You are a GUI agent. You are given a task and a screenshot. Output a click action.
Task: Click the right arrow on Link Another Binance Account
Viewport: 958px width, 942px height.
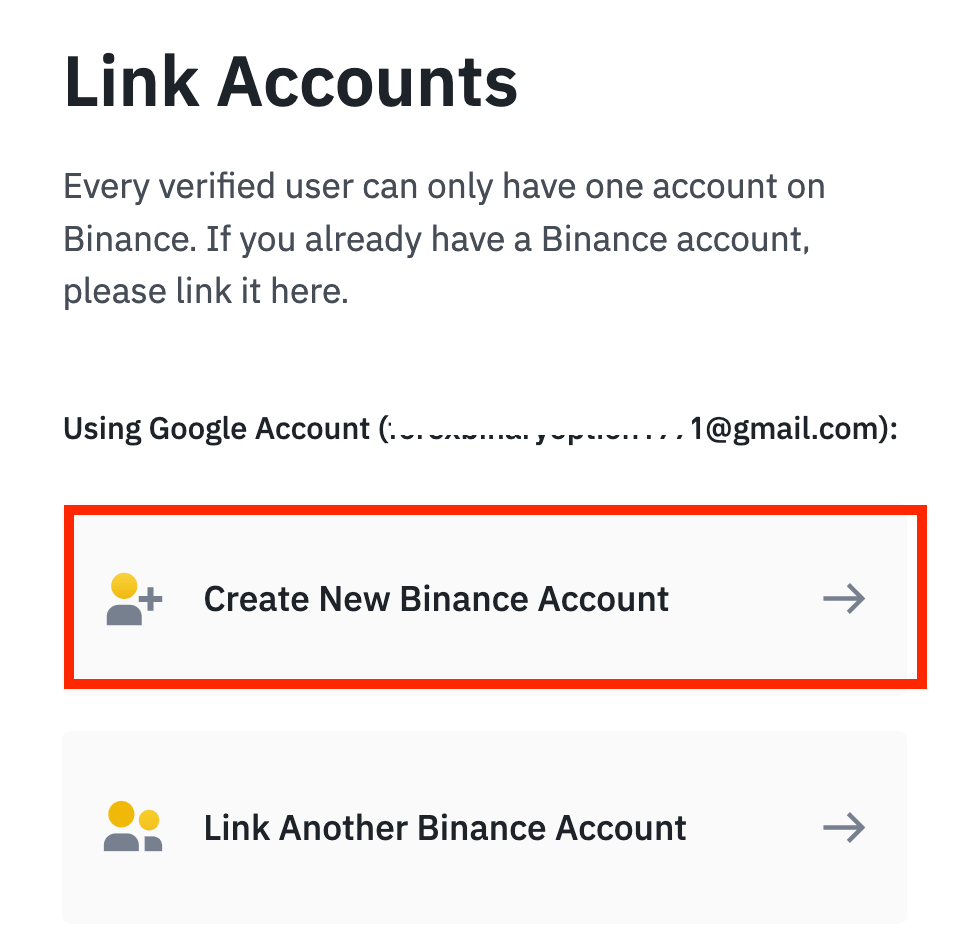[x=843, y=827]
